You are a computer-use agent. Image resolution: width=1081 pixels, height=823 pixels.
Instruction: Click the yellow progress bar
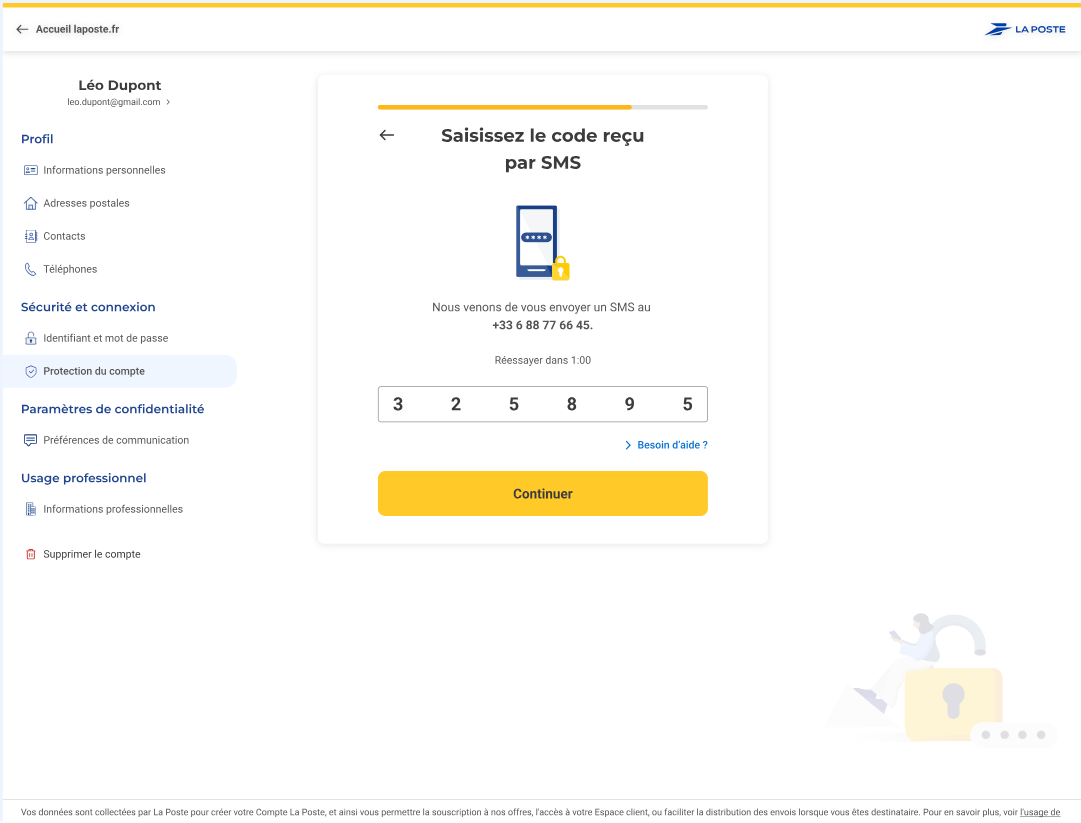(x=504, y=107)
